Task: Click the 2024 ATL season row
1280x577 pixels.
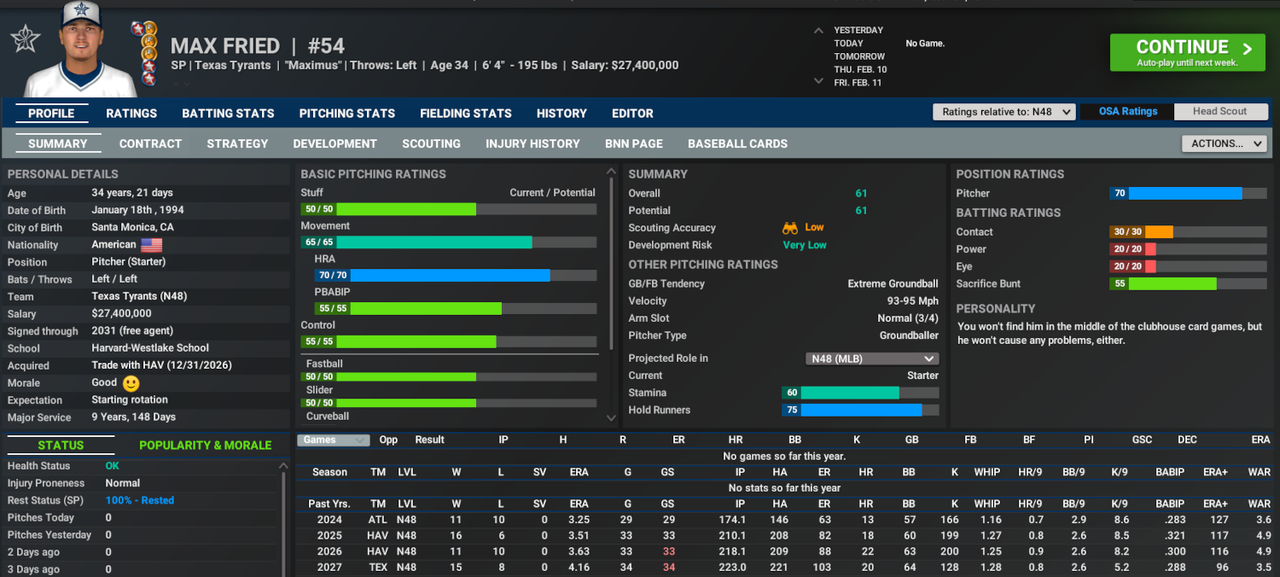Action: coord(788,520)
